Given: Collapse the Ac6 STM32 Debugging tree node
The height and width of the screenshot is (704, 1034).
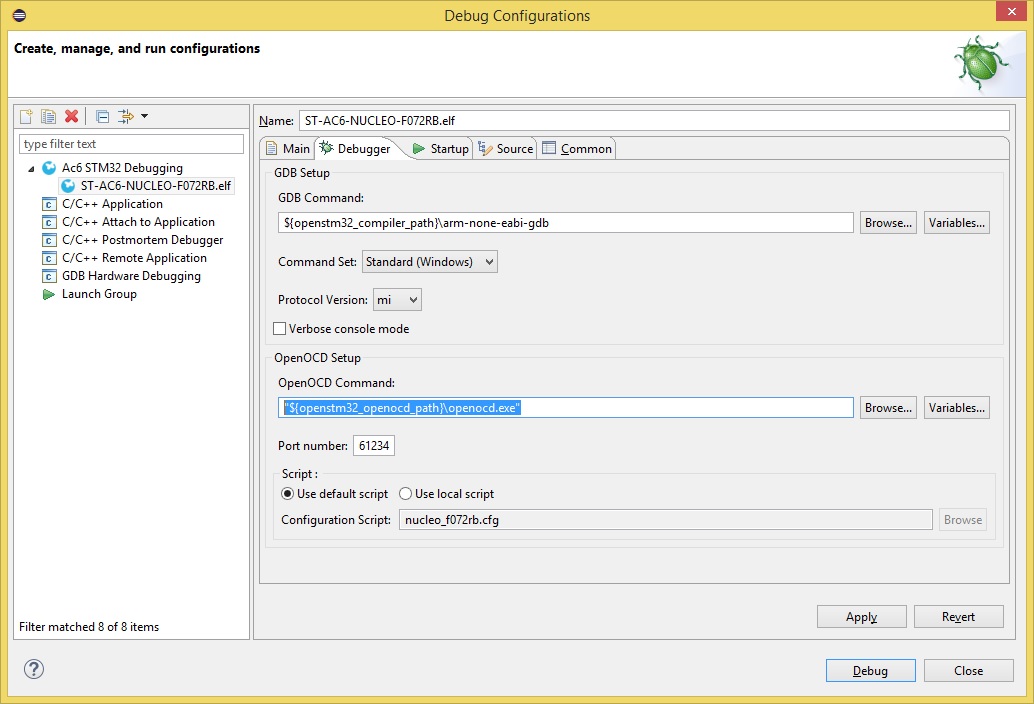Looking at the screenshot, I should point(31,168).
